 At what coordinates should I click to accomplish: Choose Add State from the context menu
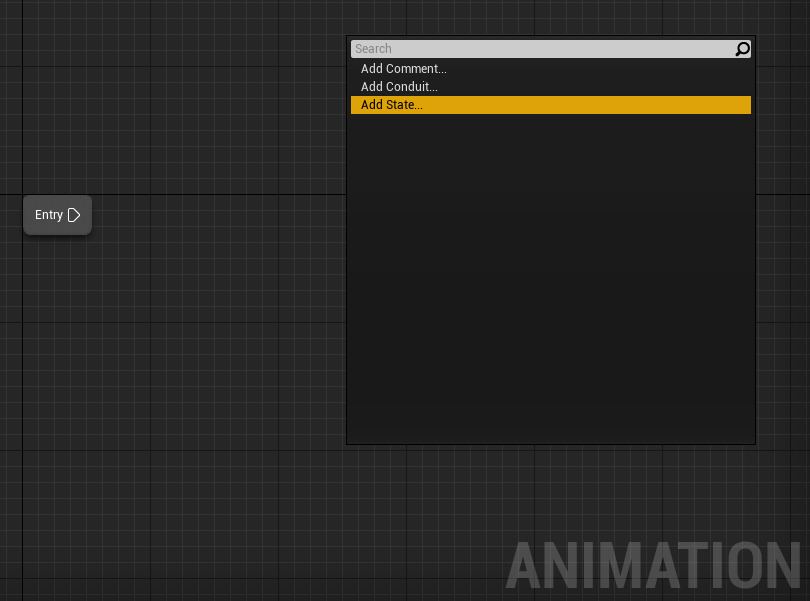point(391,104)
